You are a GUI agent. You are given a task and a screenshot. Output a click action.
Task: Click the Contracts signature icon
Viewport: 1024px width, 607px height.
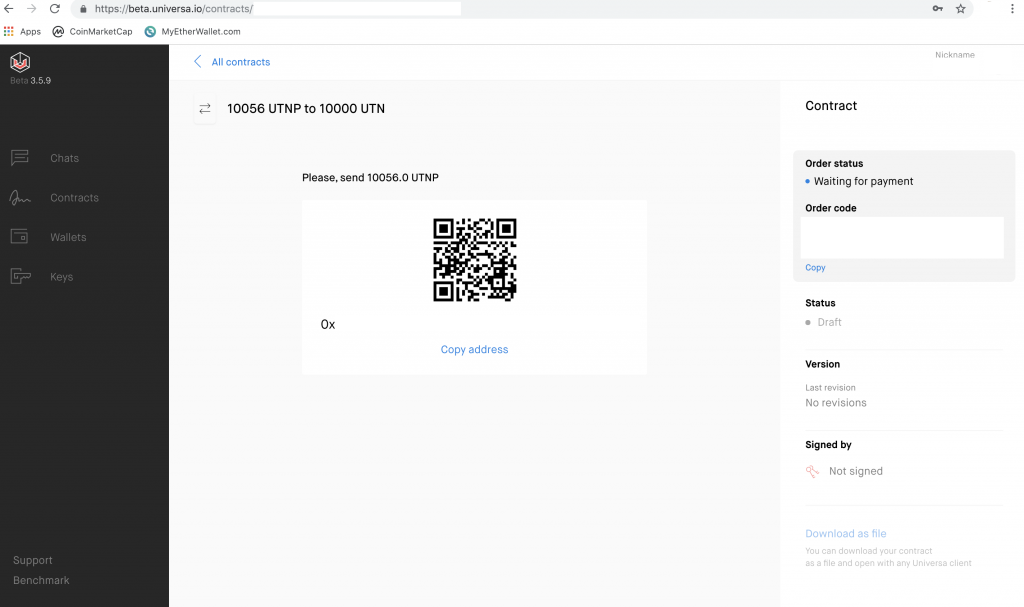[19, 198]
